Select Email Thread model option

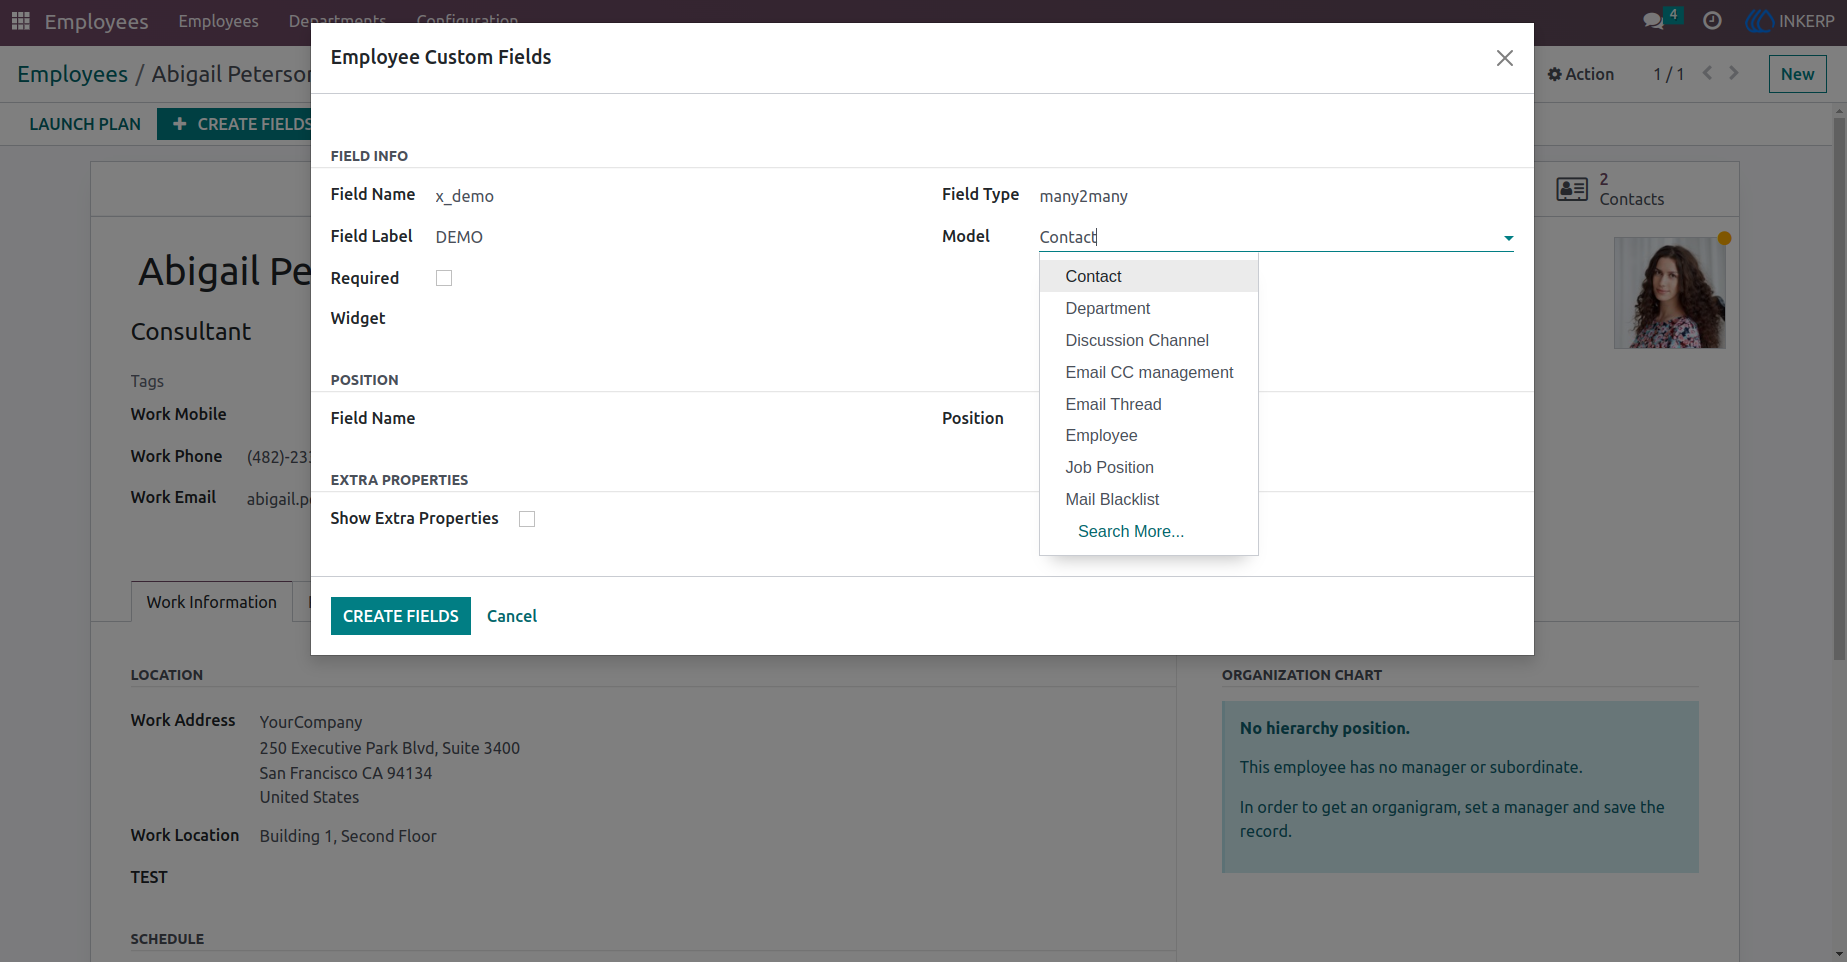[1149, 404]
